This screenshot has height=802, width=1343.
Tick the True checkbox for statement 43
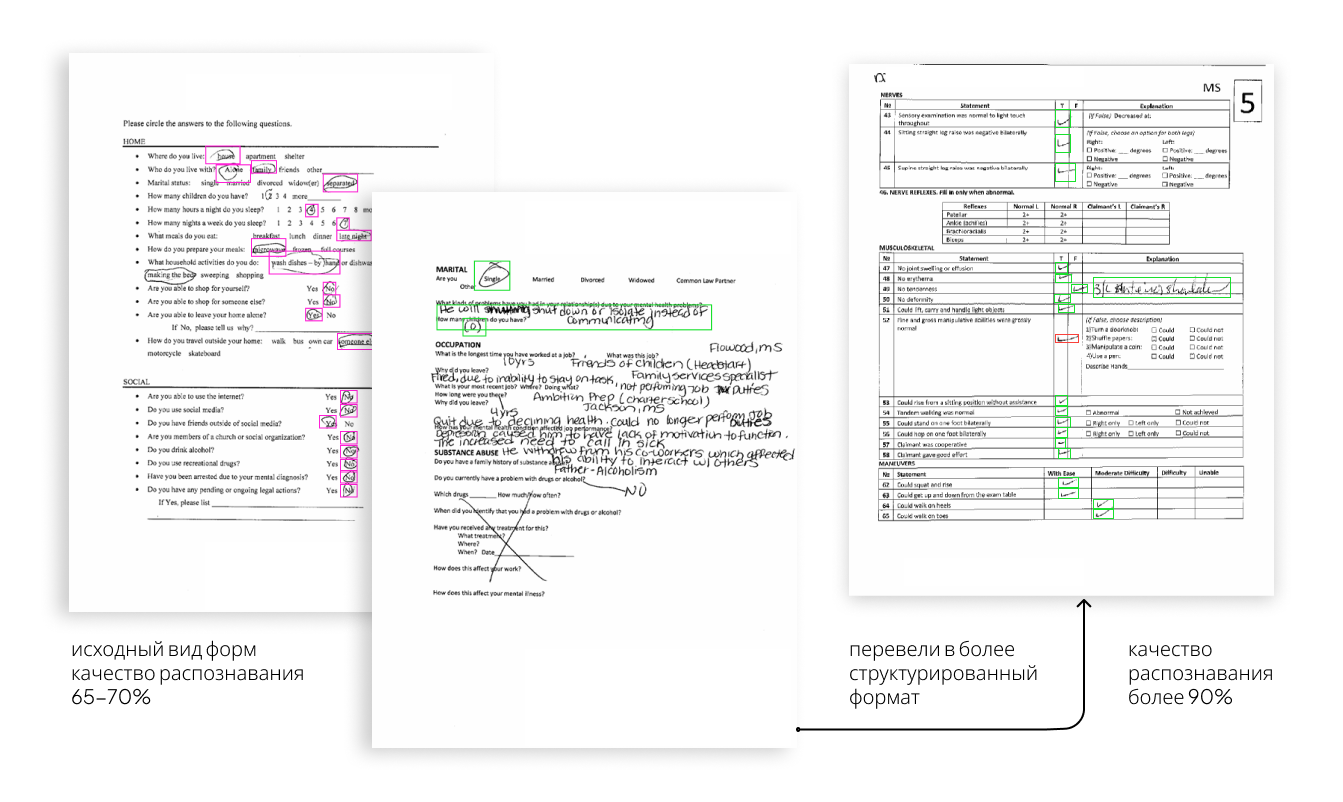[x=1063, y=119]
